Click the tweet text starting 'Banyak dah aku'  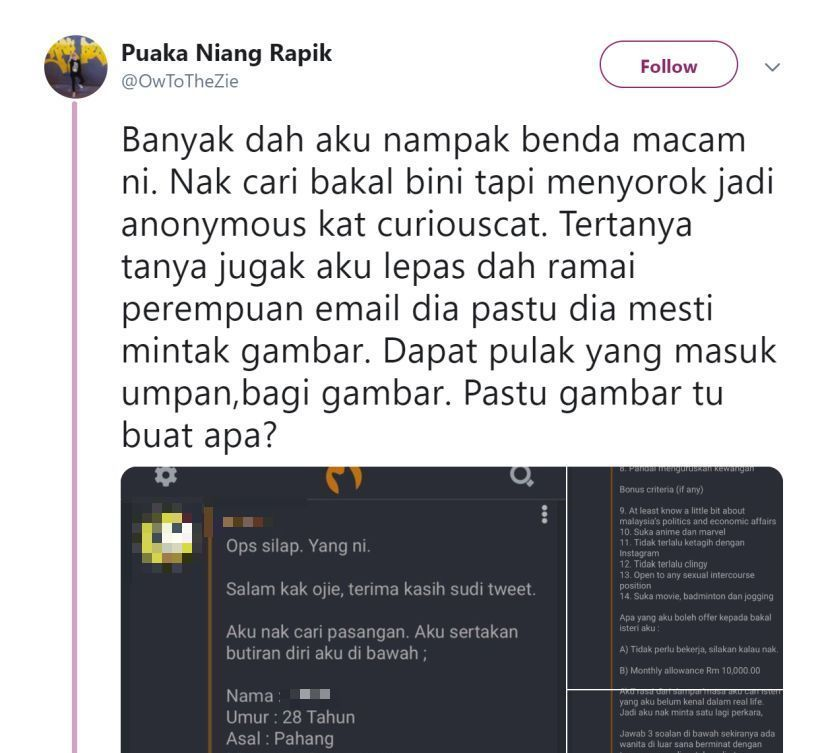point(449,287)
